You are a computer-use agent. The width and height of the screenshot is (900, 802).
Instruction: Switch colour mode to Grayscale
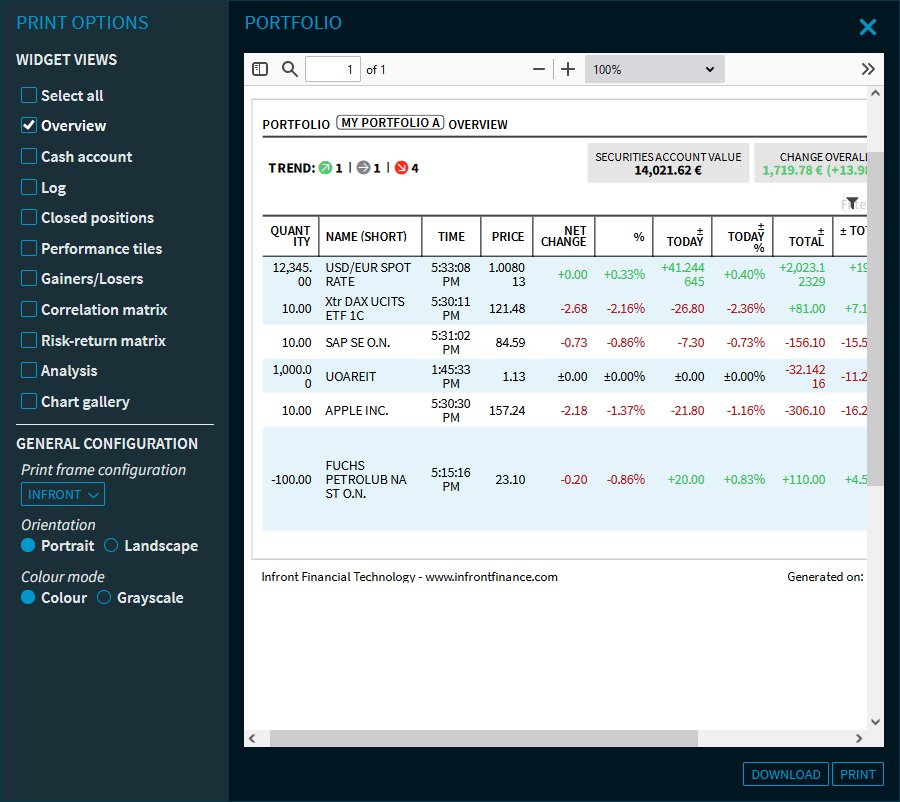point(104,598)
